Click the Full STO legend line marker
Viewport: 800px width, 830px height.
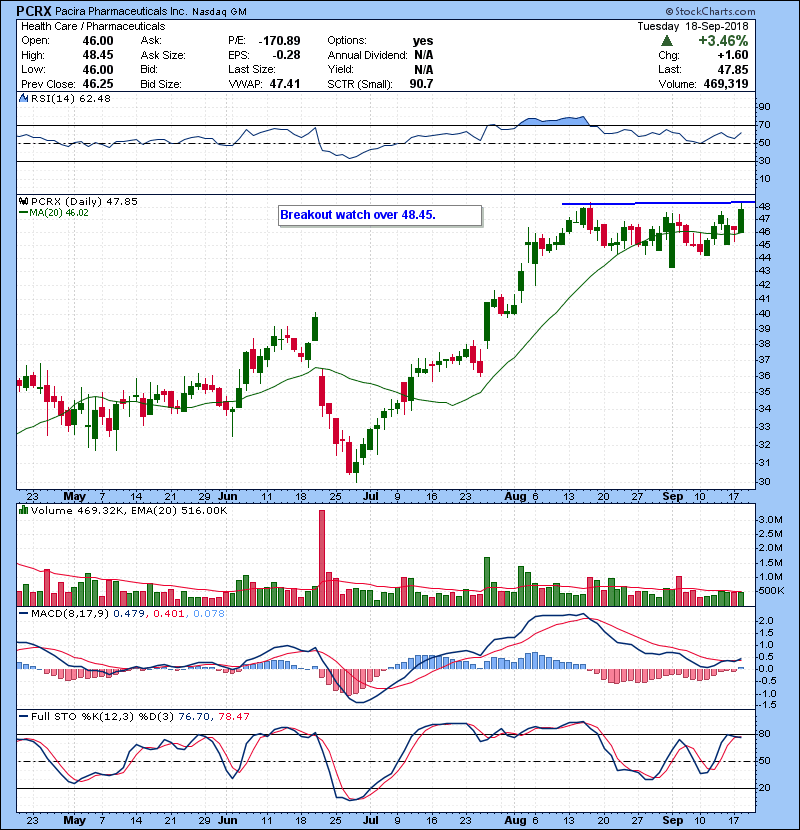[23, 716]
